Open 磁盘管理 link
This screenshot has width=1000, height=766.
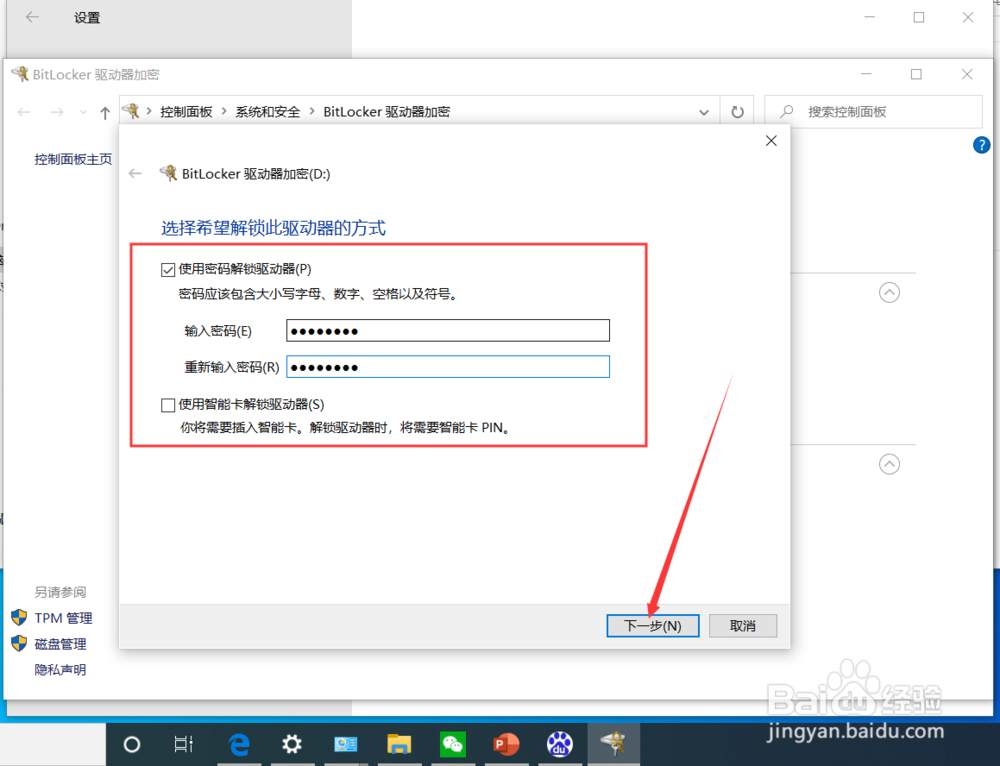click(x=60, y=644)
